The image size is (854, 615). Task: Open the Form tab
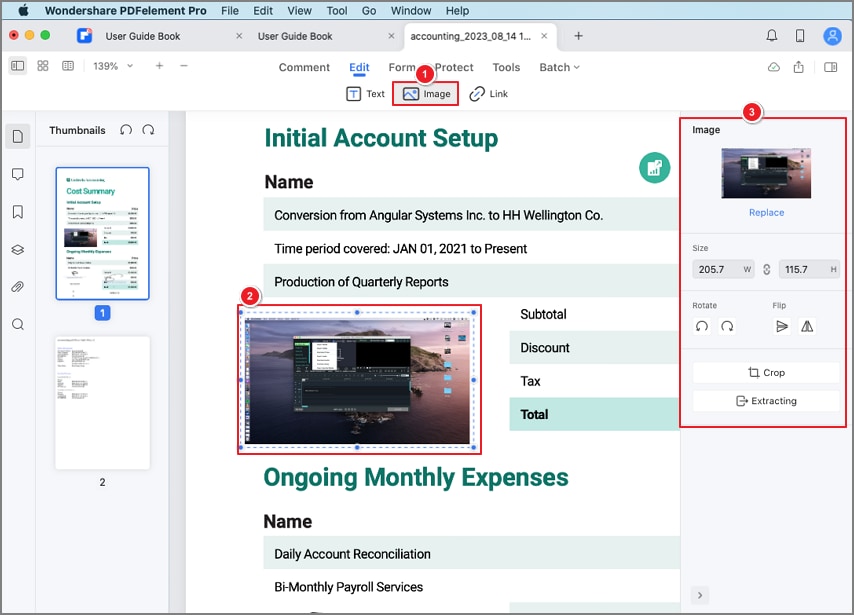pyautogui.click(x=401, y=68)
